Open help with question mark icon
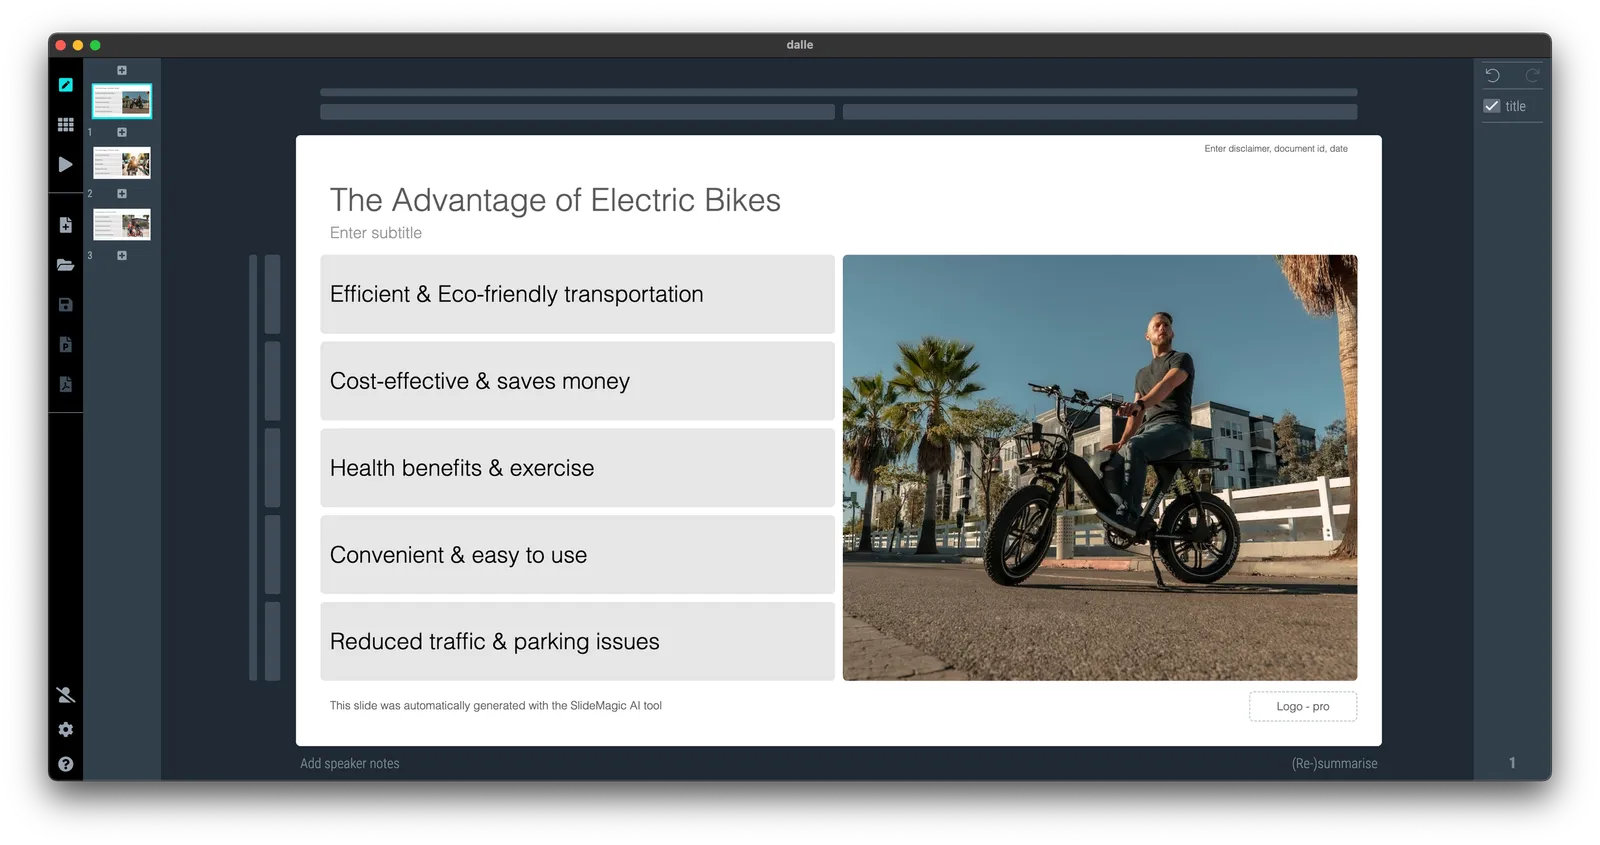Screen dimensions: 1600x845 click(66, 764)
